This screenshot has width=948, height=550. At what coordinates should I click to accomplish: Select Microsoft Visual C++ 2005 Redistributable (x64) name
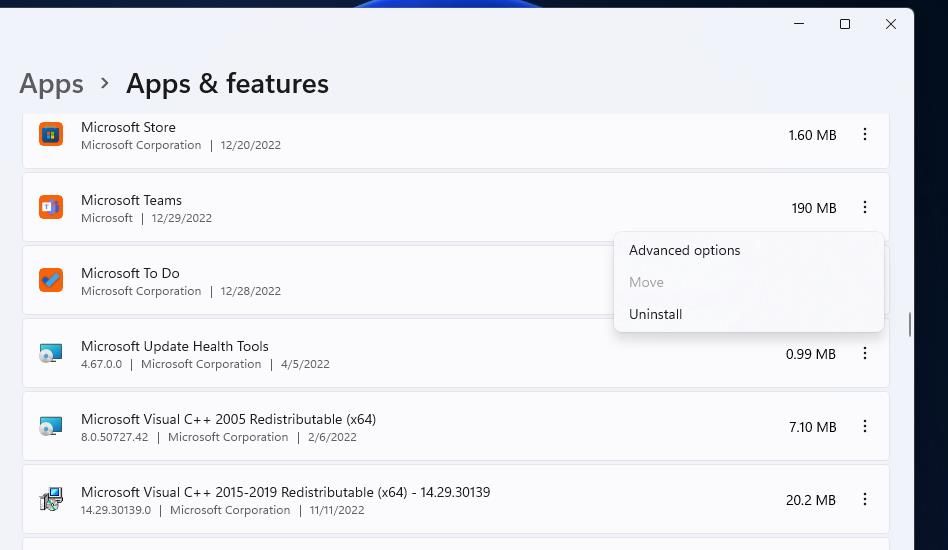point(229,419)
